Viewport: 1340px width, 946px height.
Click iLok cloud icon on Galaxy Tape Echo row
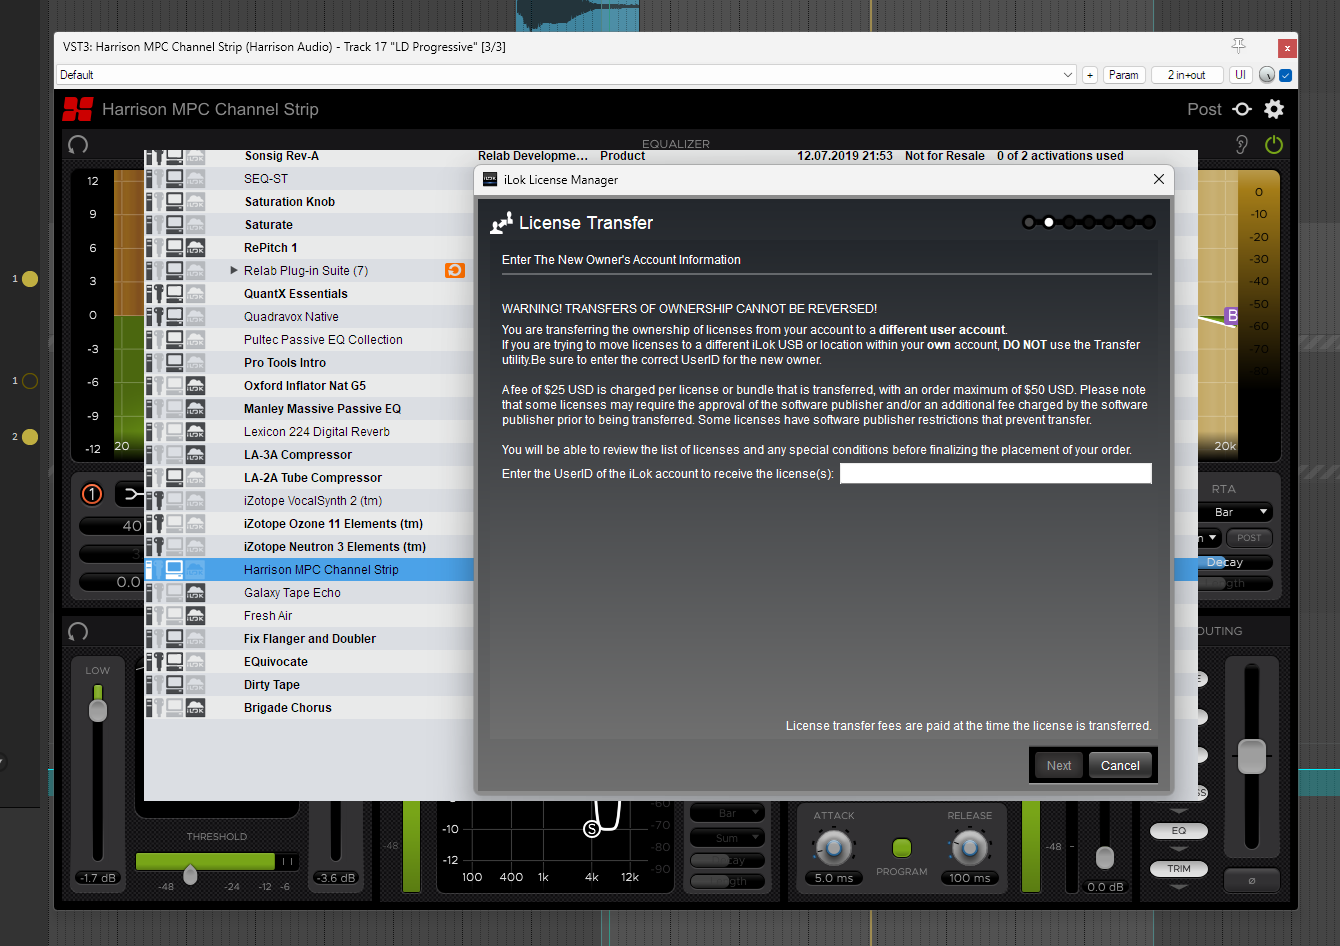click(x=195, y=592)
